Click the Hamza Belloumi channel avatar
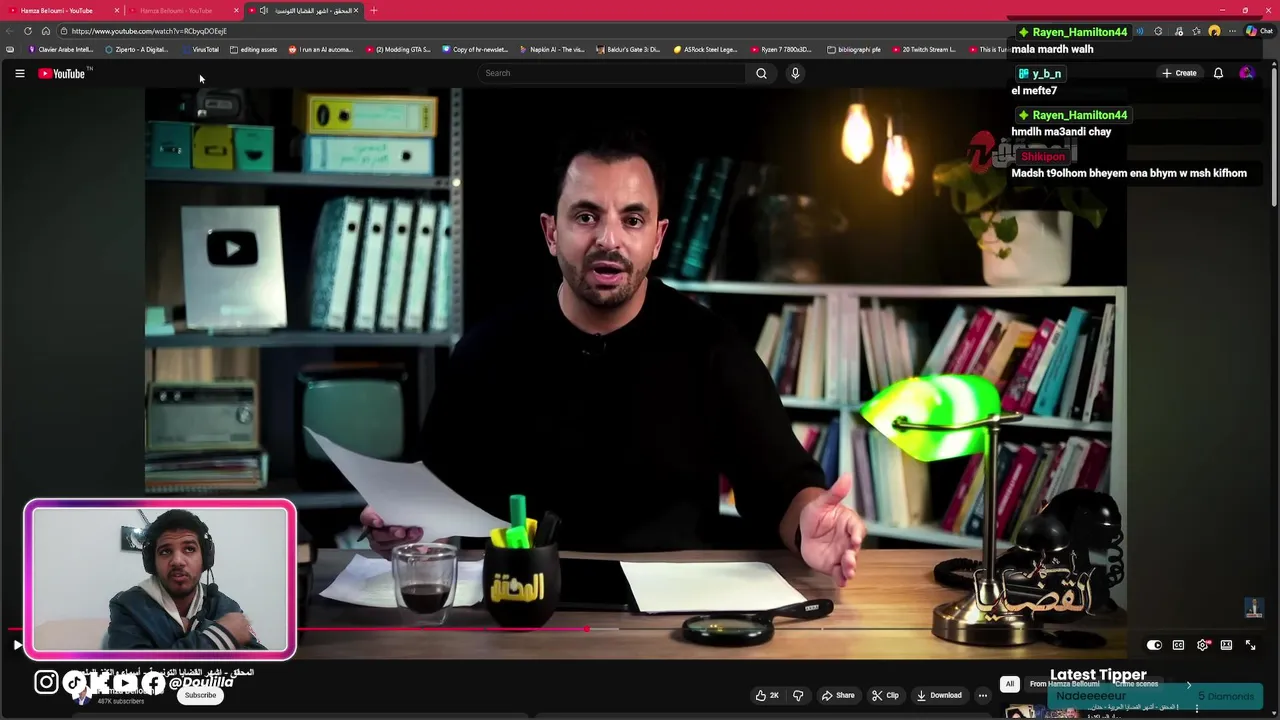 (82, 695)
